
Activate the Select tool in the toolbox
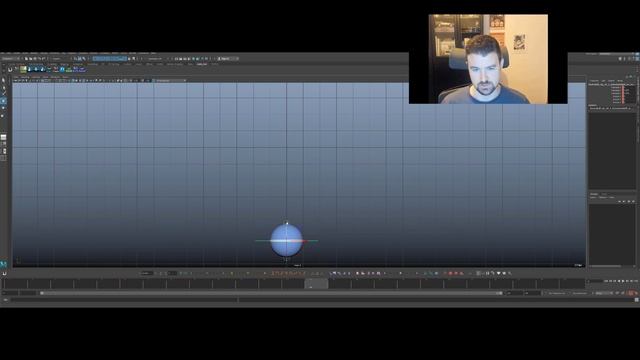coord(4,80)
